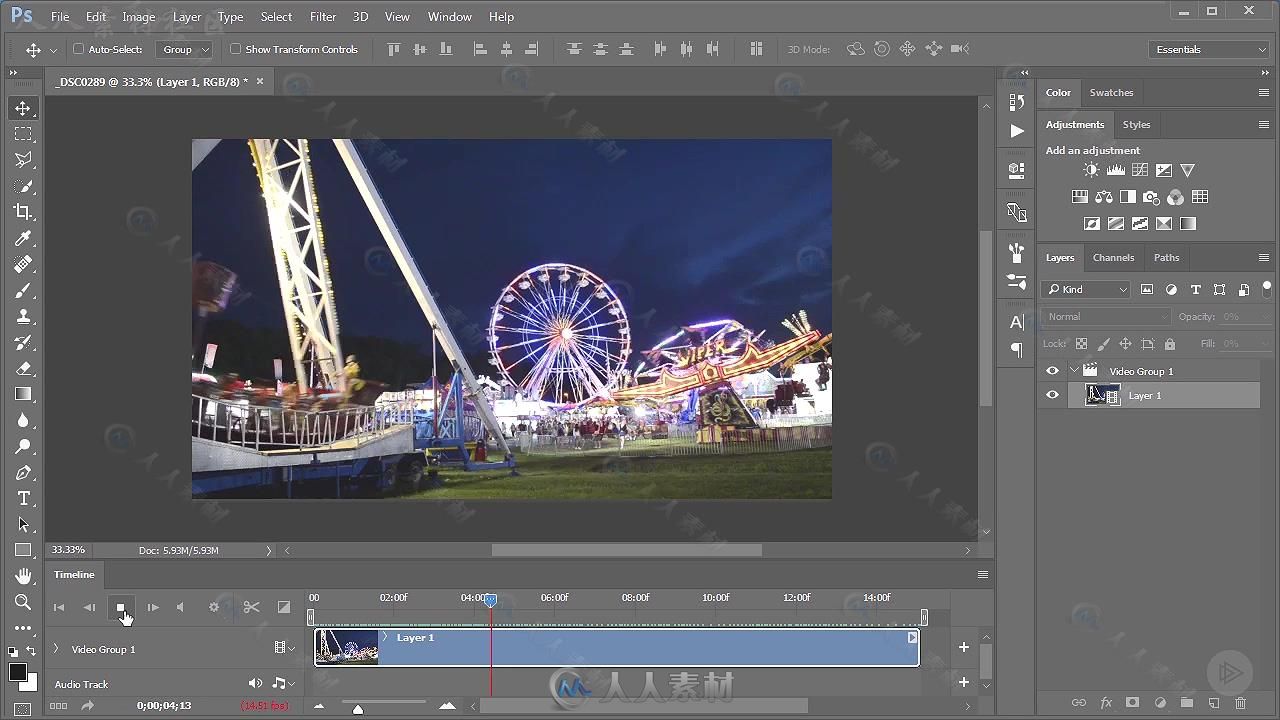
Task: Step to next frame button
Action: point(152,607)
